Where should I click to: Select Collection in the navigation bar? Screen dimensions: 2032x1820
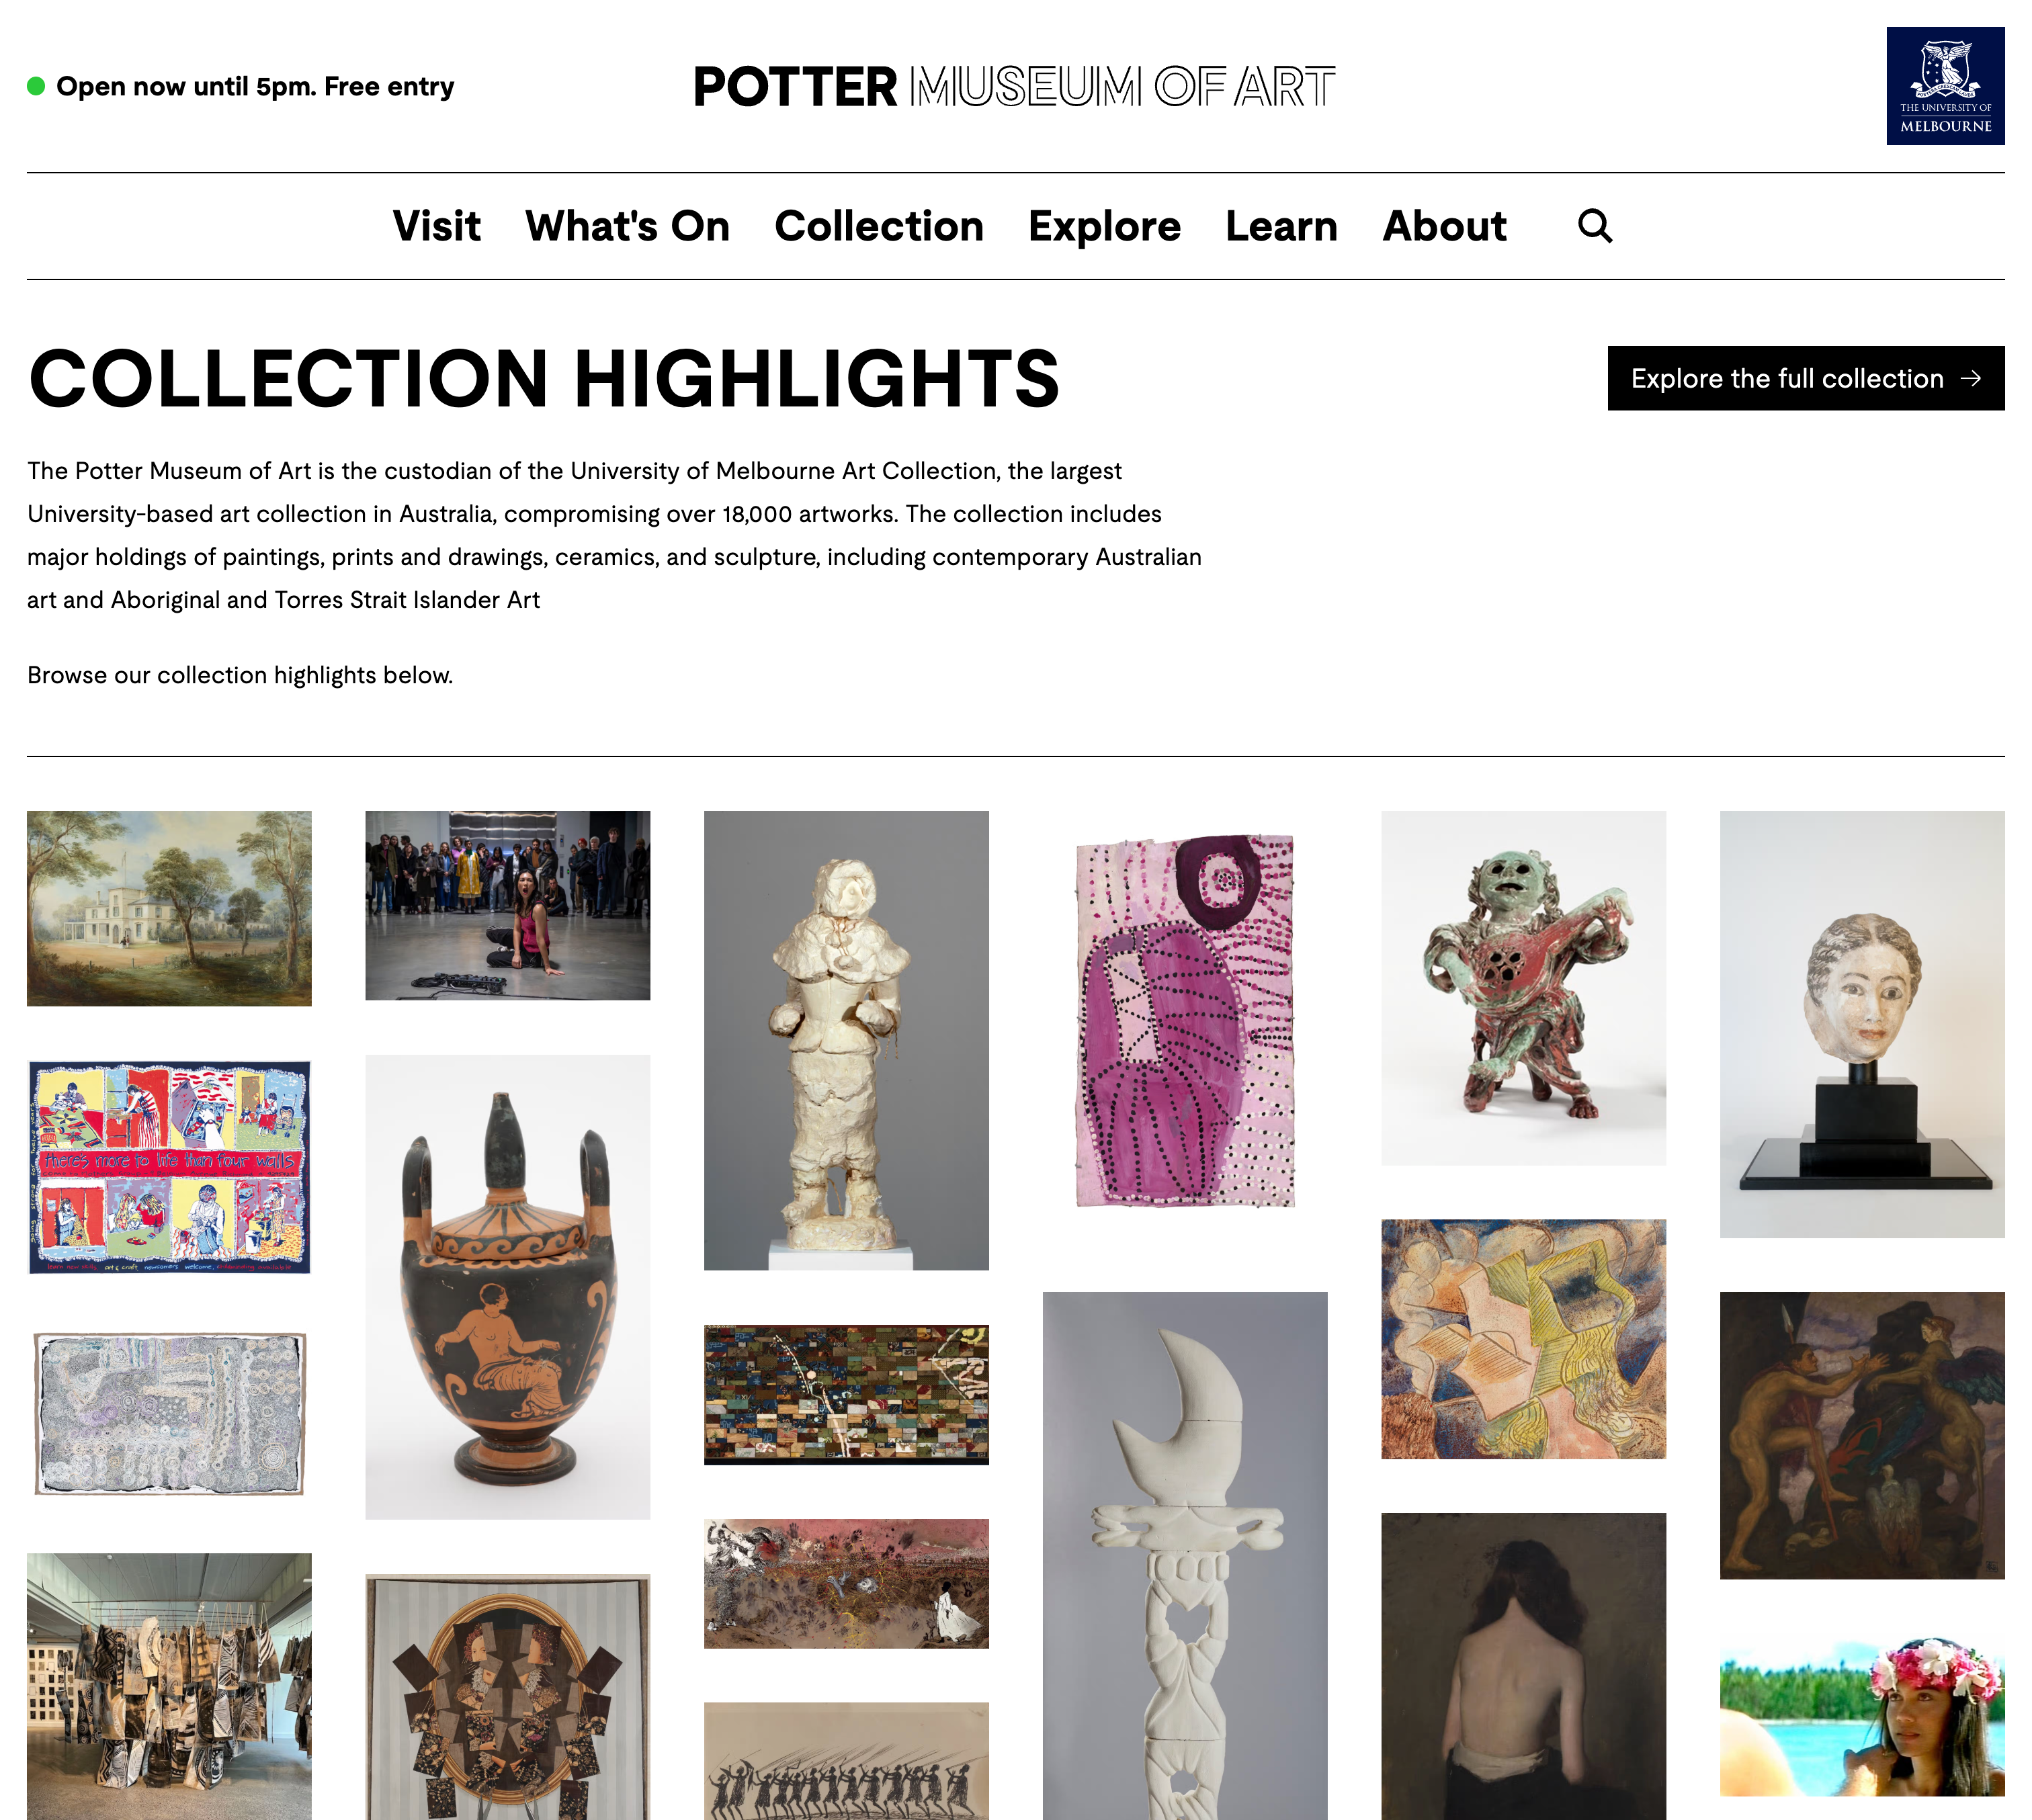[879, 226]
